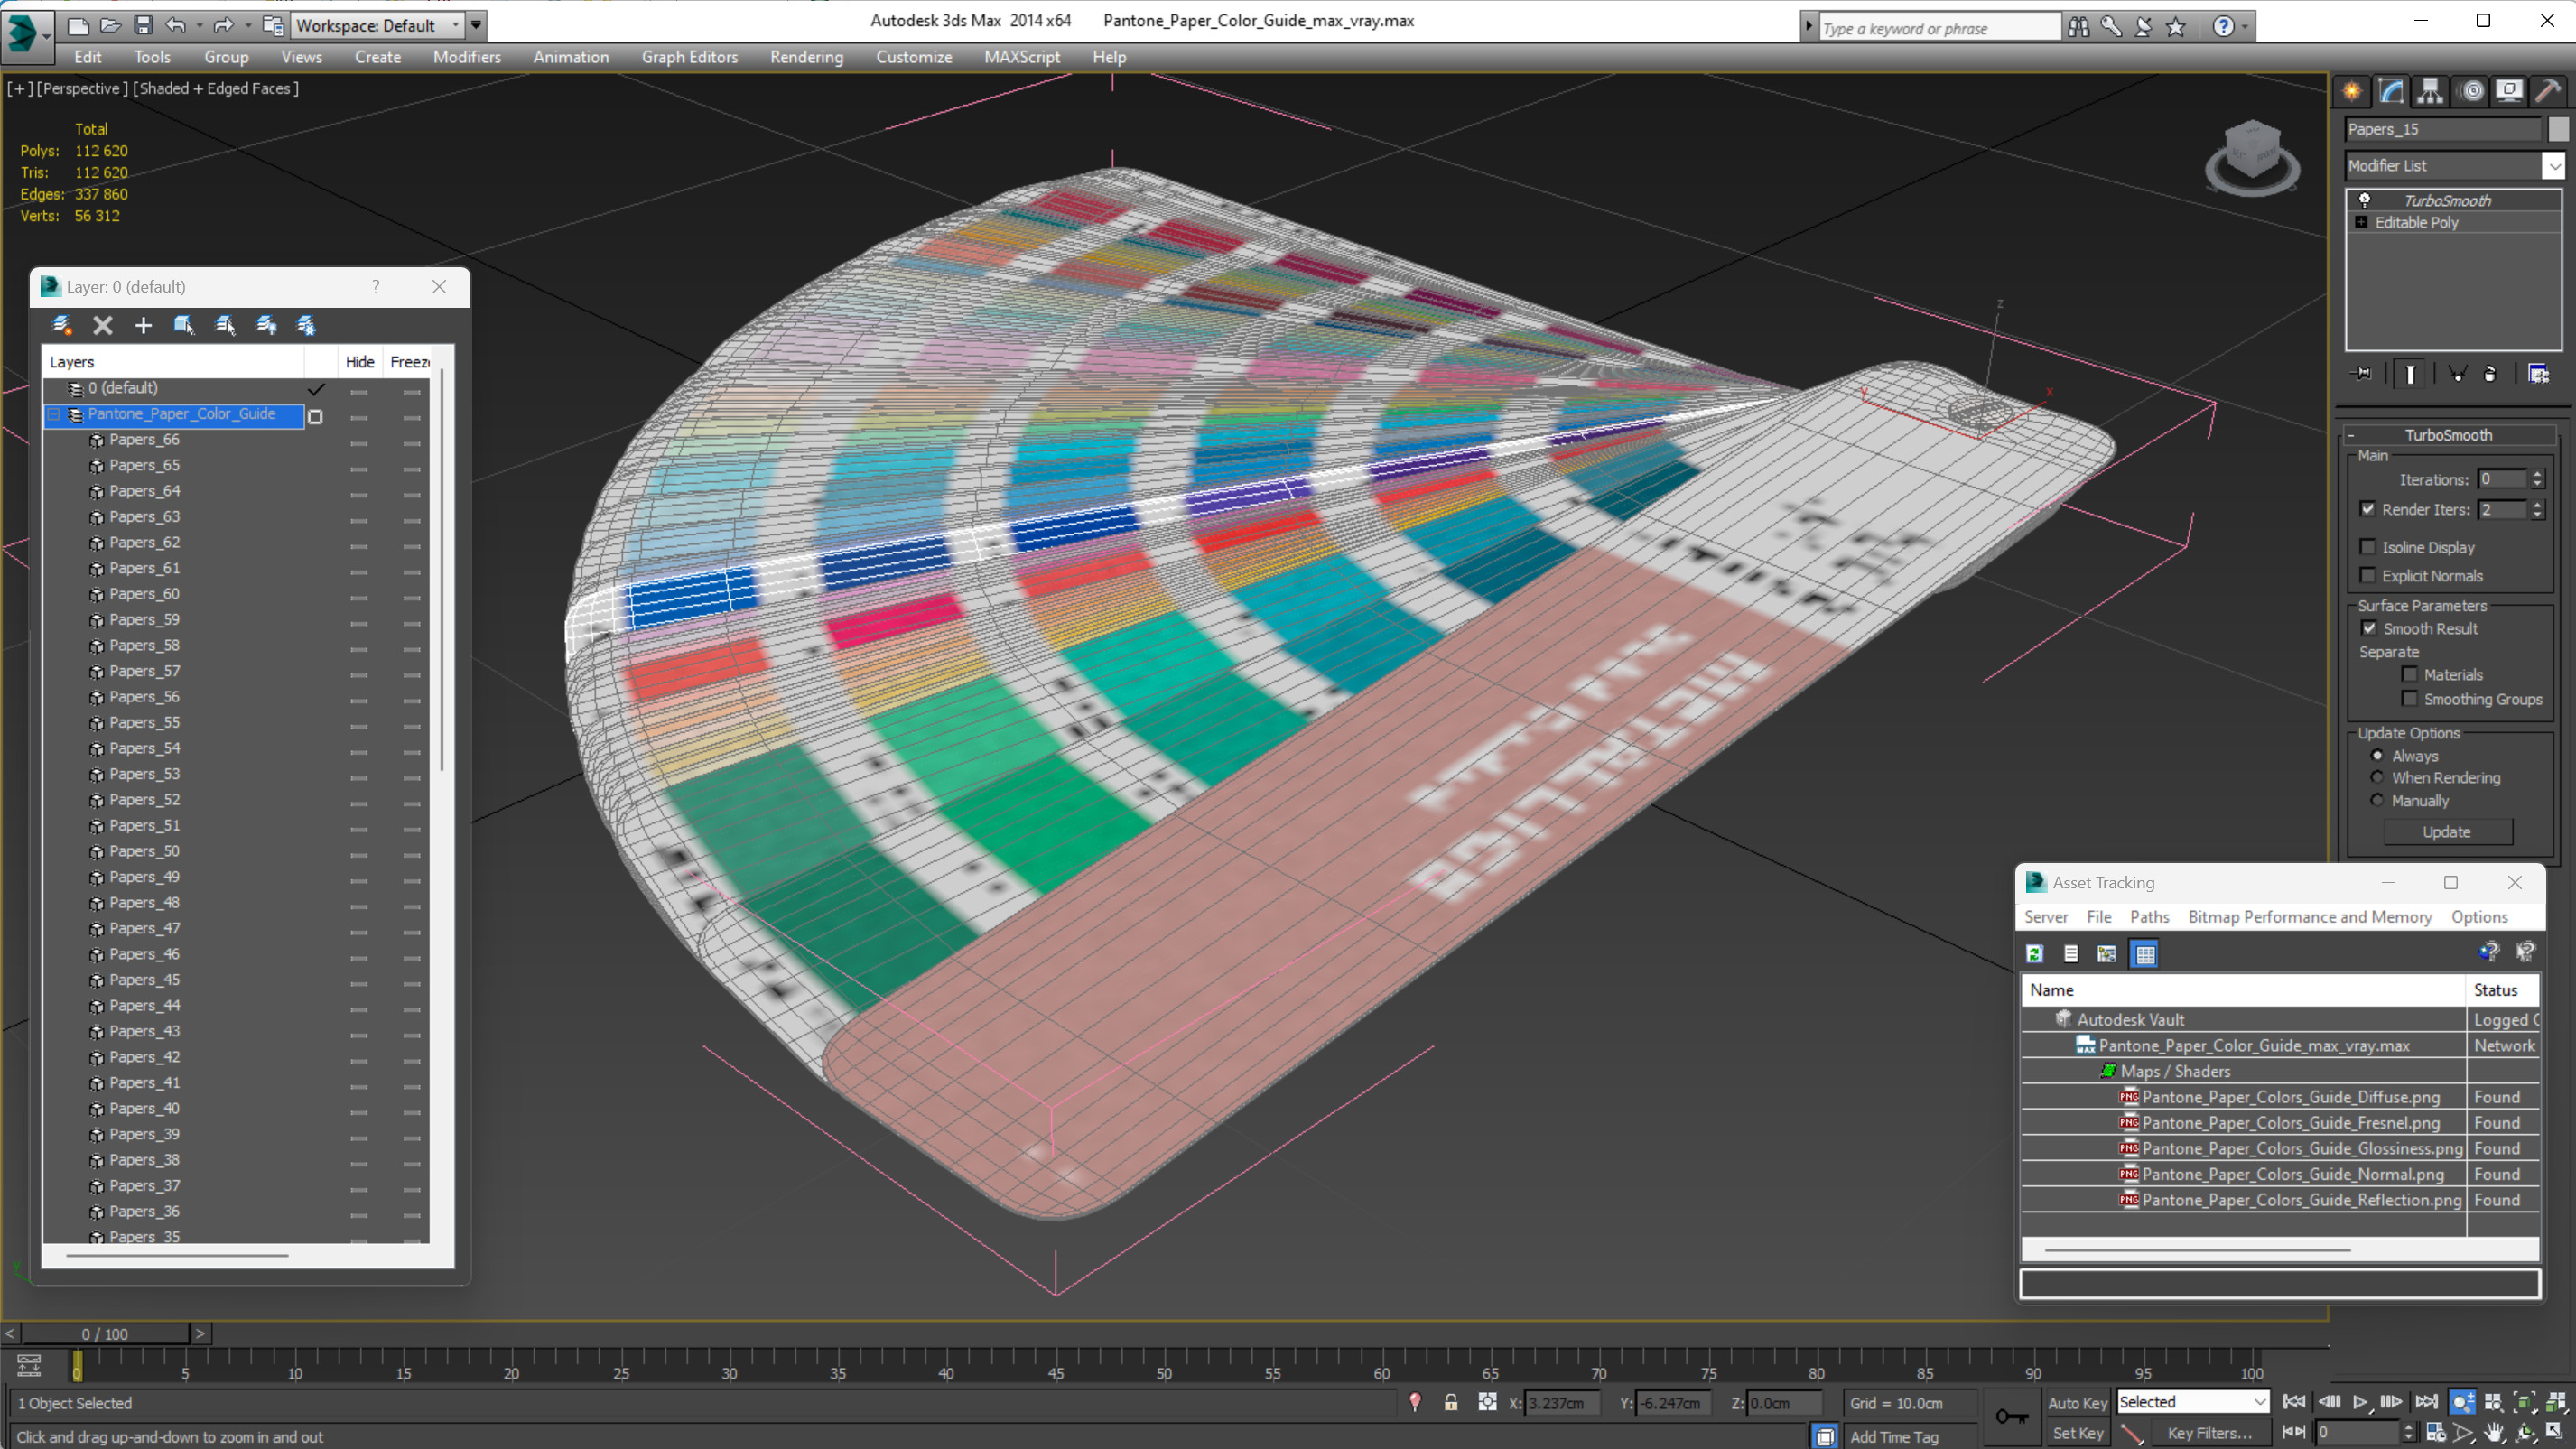
Task: Open Bitmap Performance and Memory menu
Action: (x=2309, y=917)
